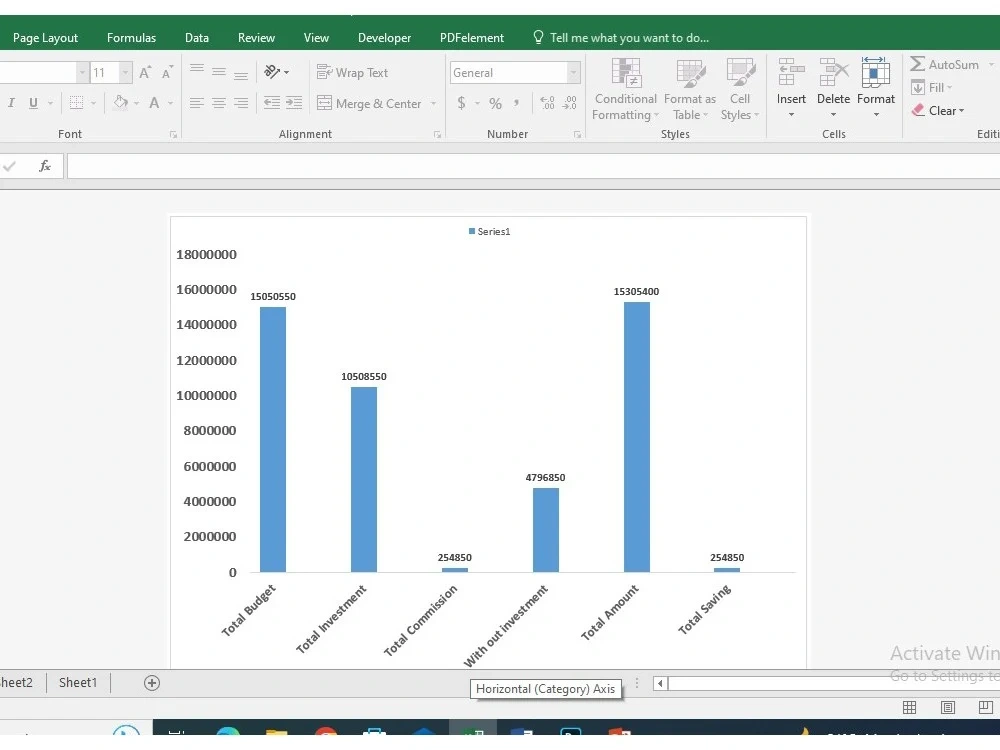This screenshot has height=750, width=1000.
Task: Open Conditional Formatting menu
Action: pyautogui.click(x=626, y=90)
